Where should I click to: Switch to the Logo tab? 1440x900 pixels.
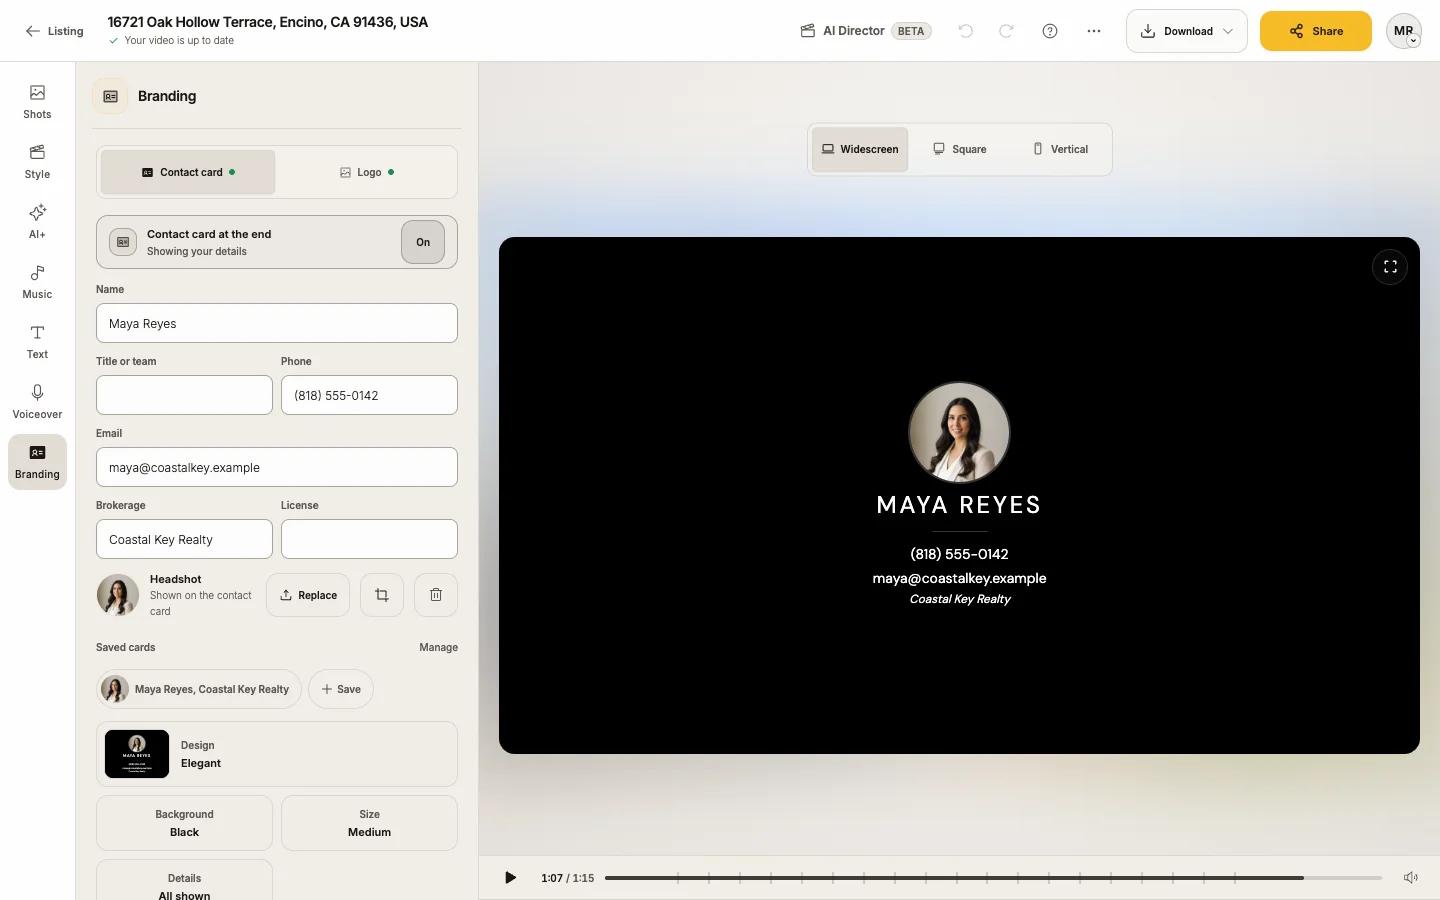(367, 172)
